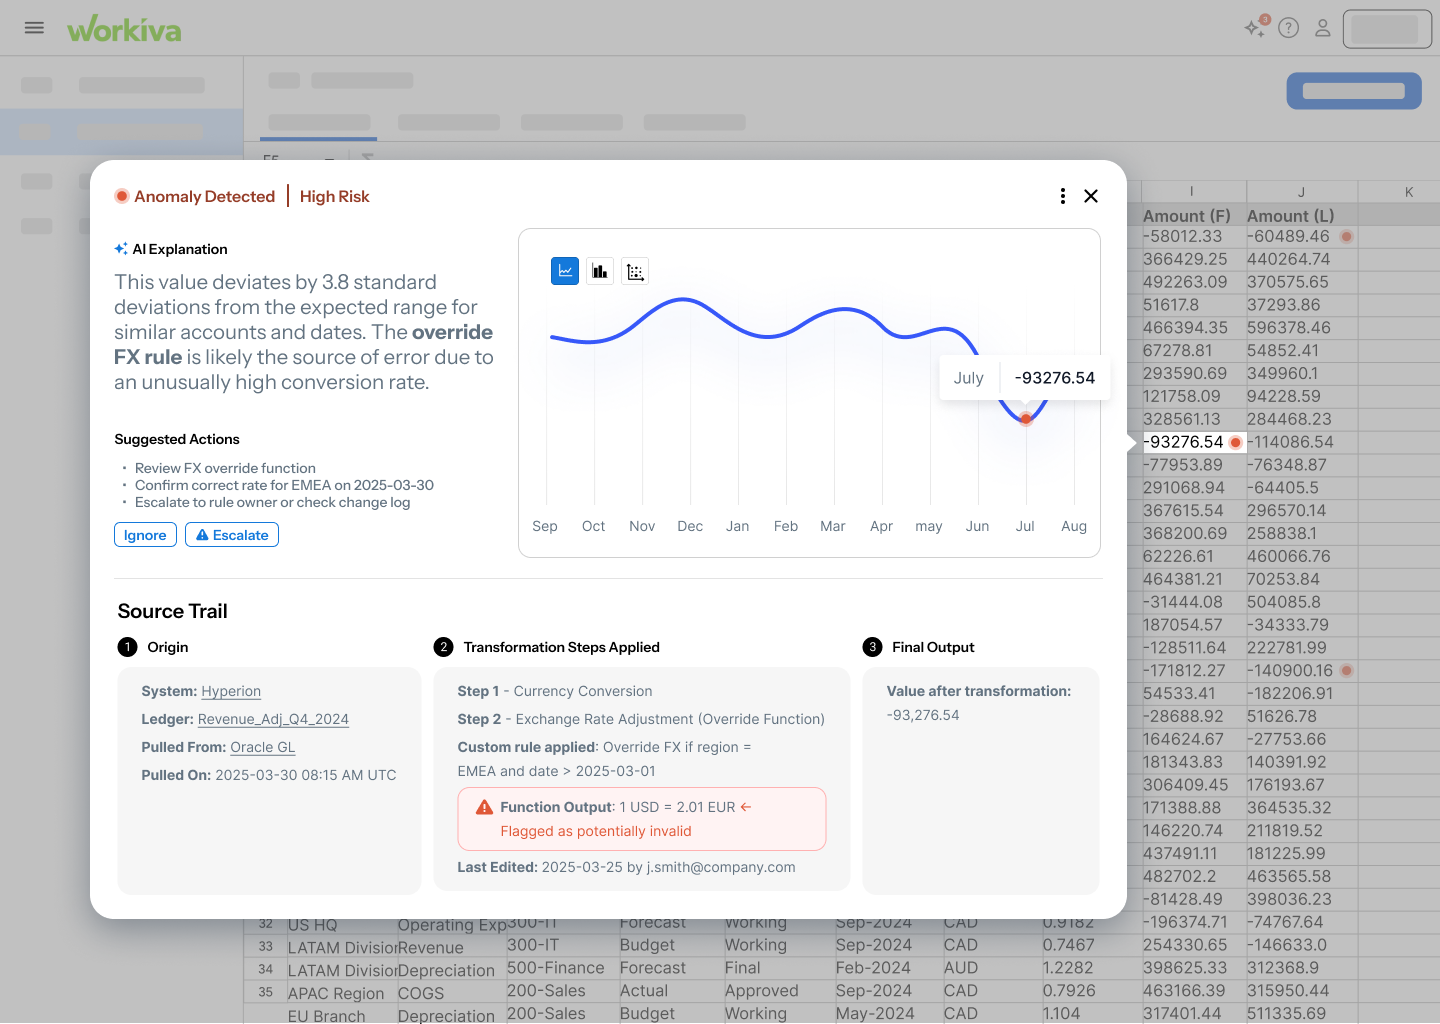The width and height of the screenshot is (1440, 1024).
Task: Switch to the scatter plot view
Action: [x=634, y=270]
